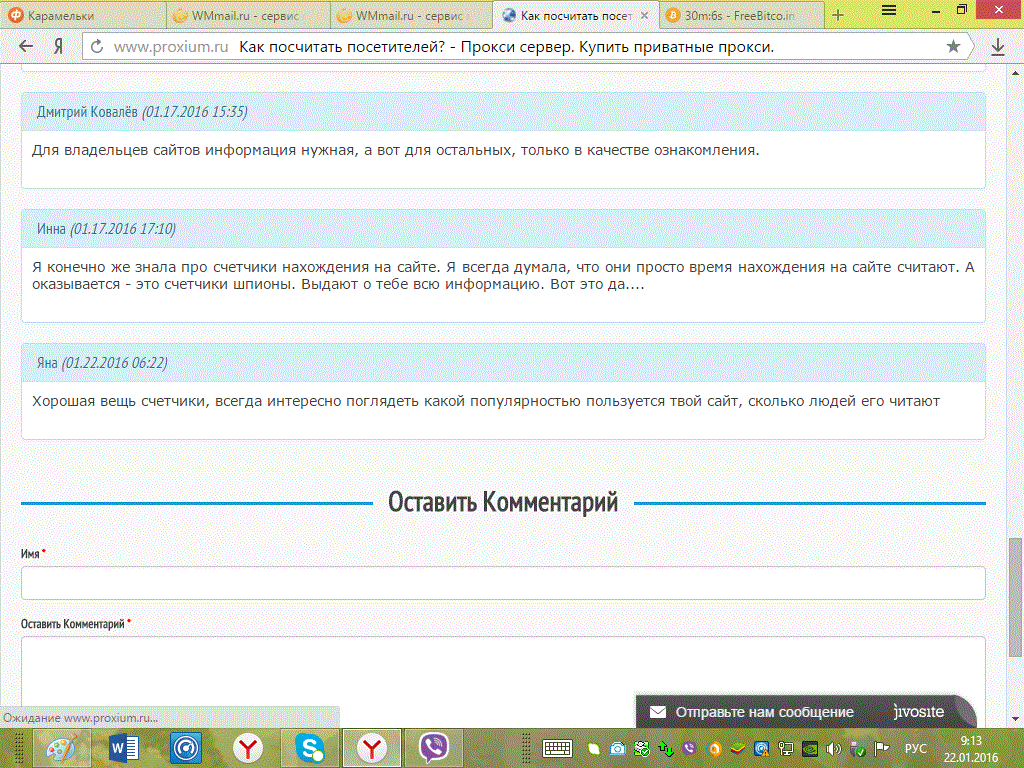Open the blue speedometer app in taskbar
This screenshot has width=1024, height=768.
click(x=185, y=748)
